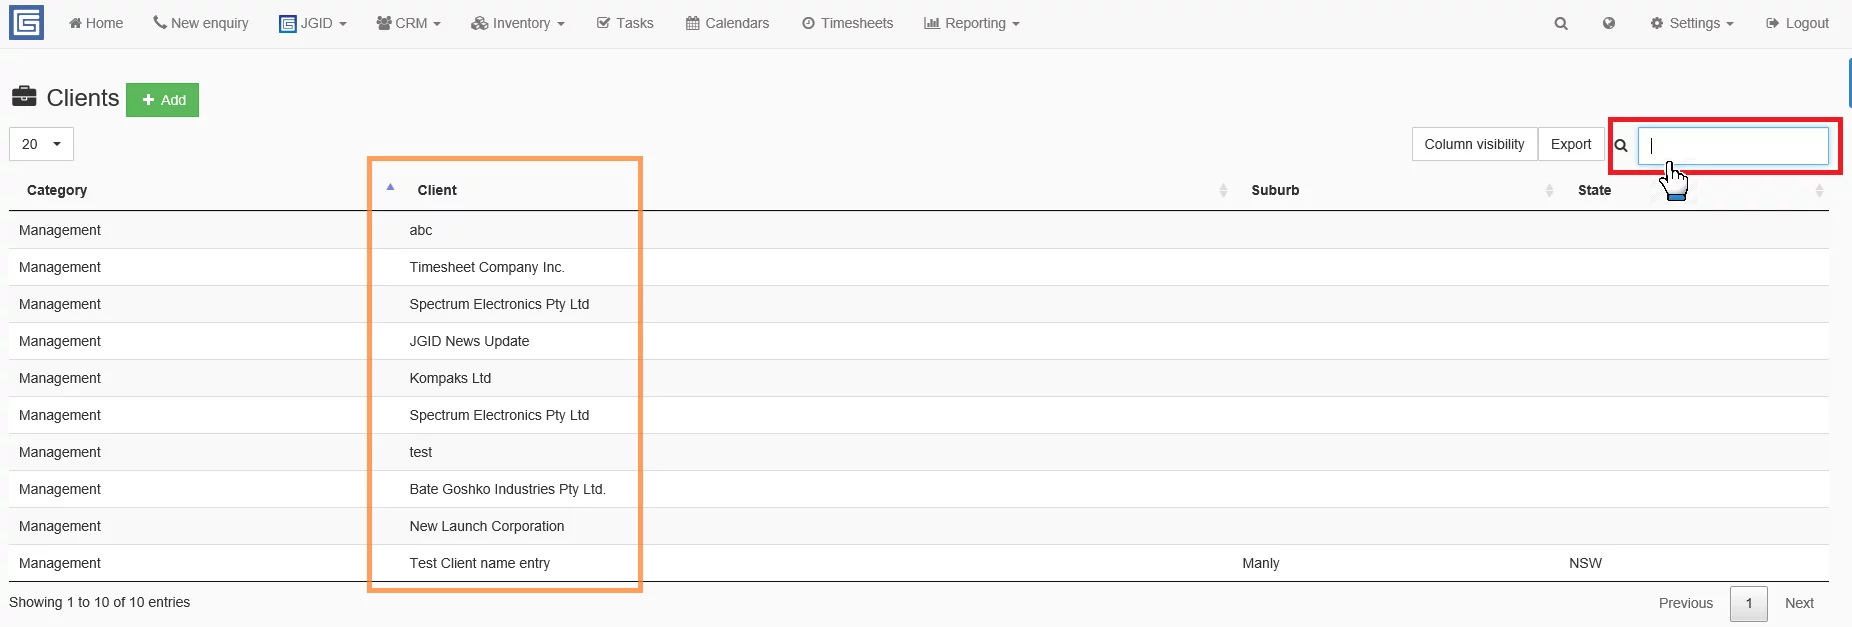This screenshot has height=627, width=1852.
Task: Click the JGID logo icon
Action: pyautogui.click(x=26, y=22)
